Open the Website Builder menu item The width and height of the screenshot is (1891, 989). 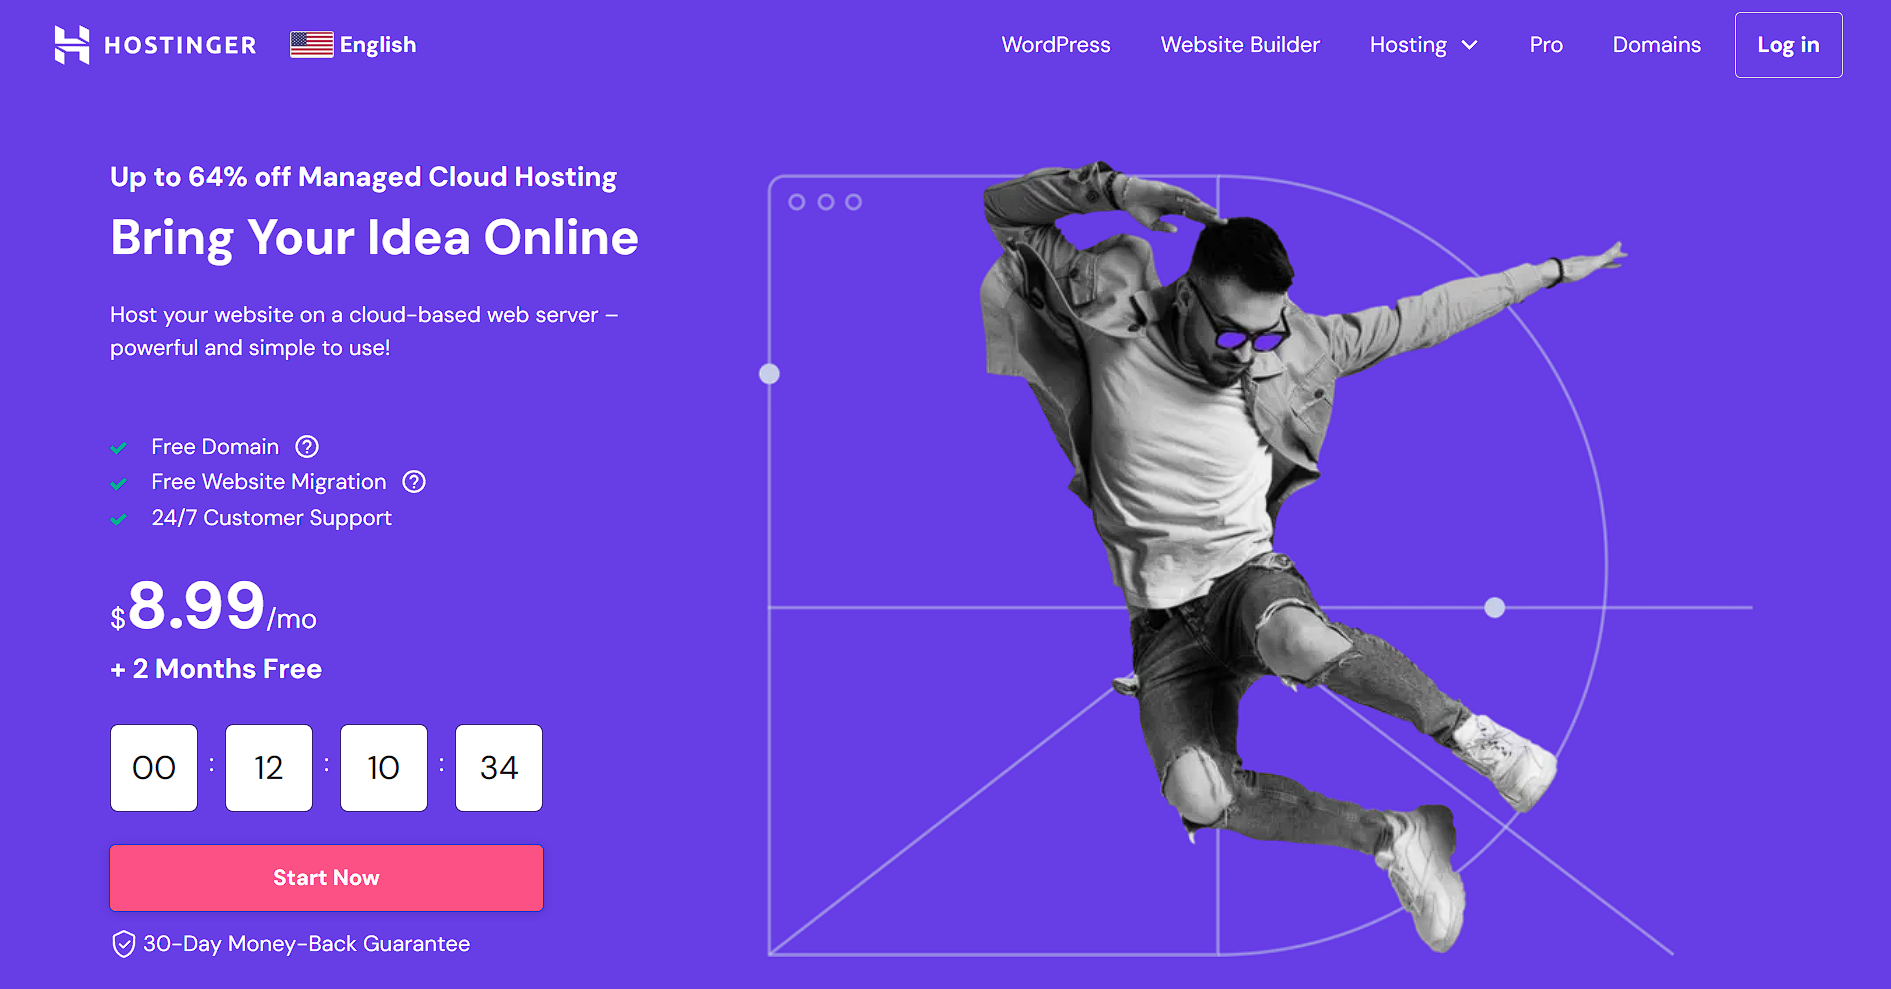click(1240, 45)
